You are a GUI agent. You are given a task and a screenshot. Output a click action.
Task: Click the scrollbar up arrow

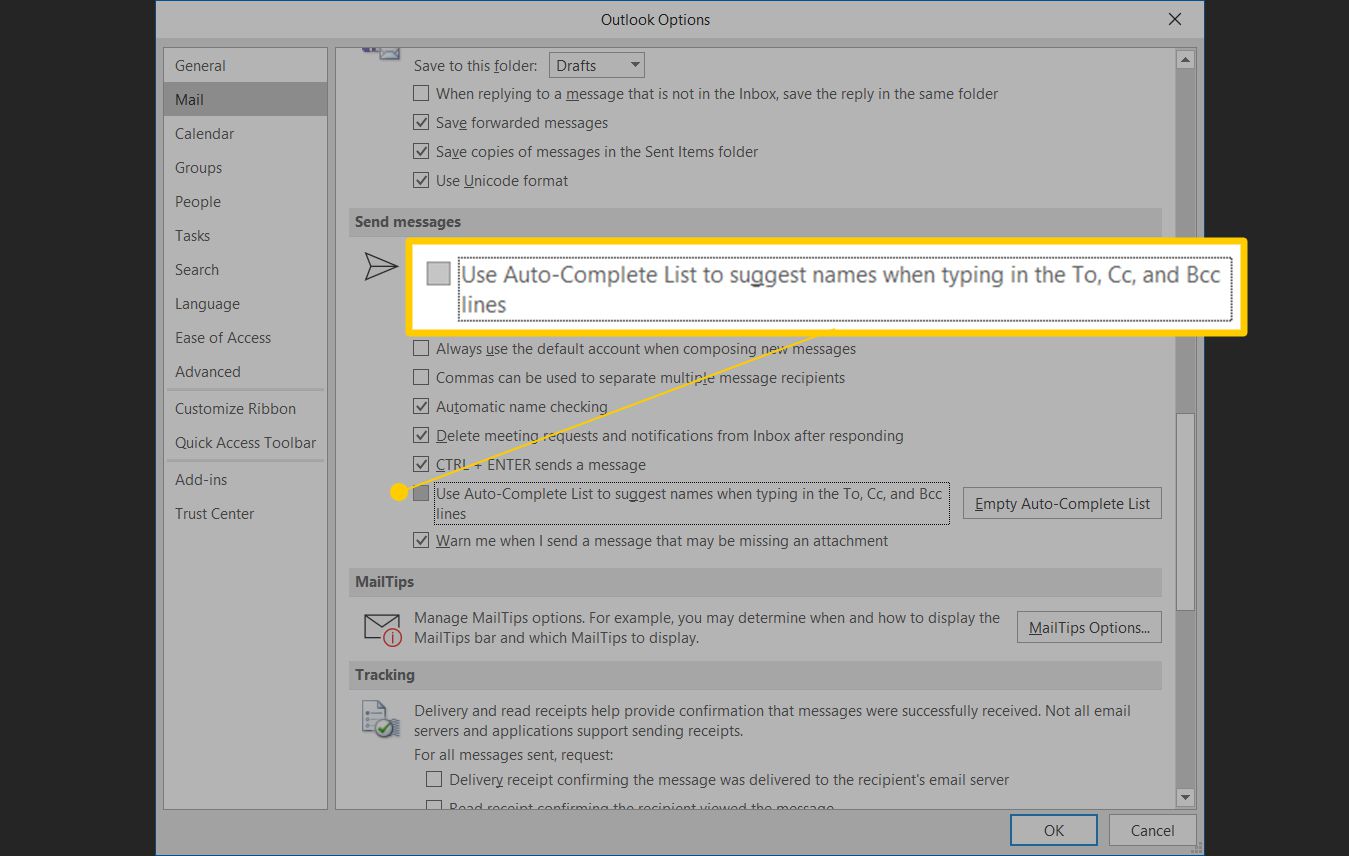(x=1185, y=60)
